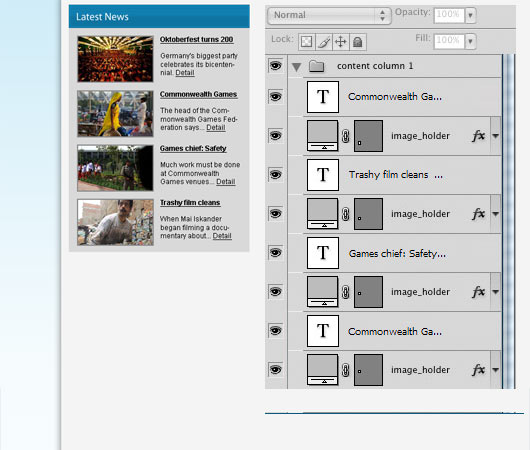Image resolution: width=530 pixels, height=450 pixels.
Task: Open Games chief: Safety headline link
Action: click(193, 148)
